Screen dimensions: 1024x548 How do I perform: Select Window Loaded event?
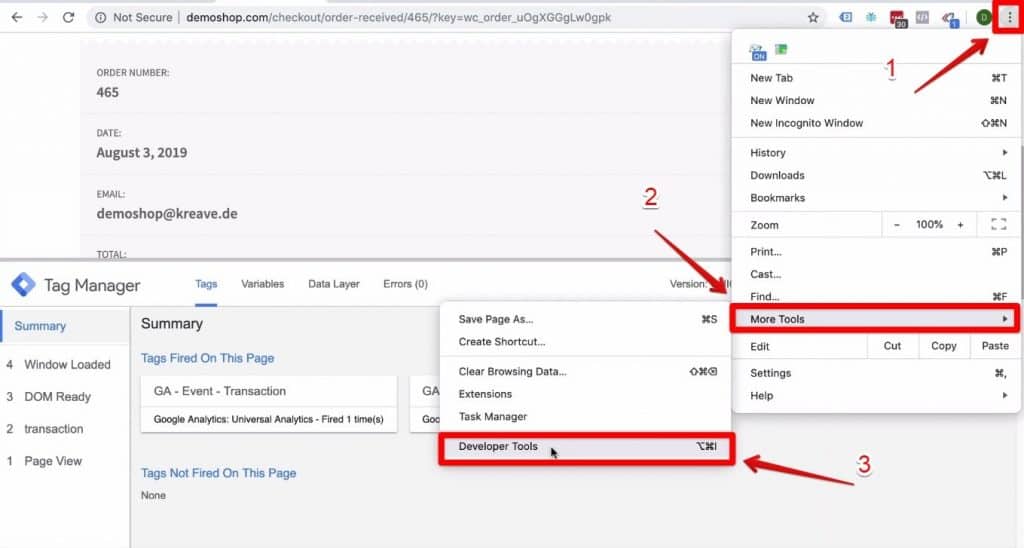click(65, 364)
